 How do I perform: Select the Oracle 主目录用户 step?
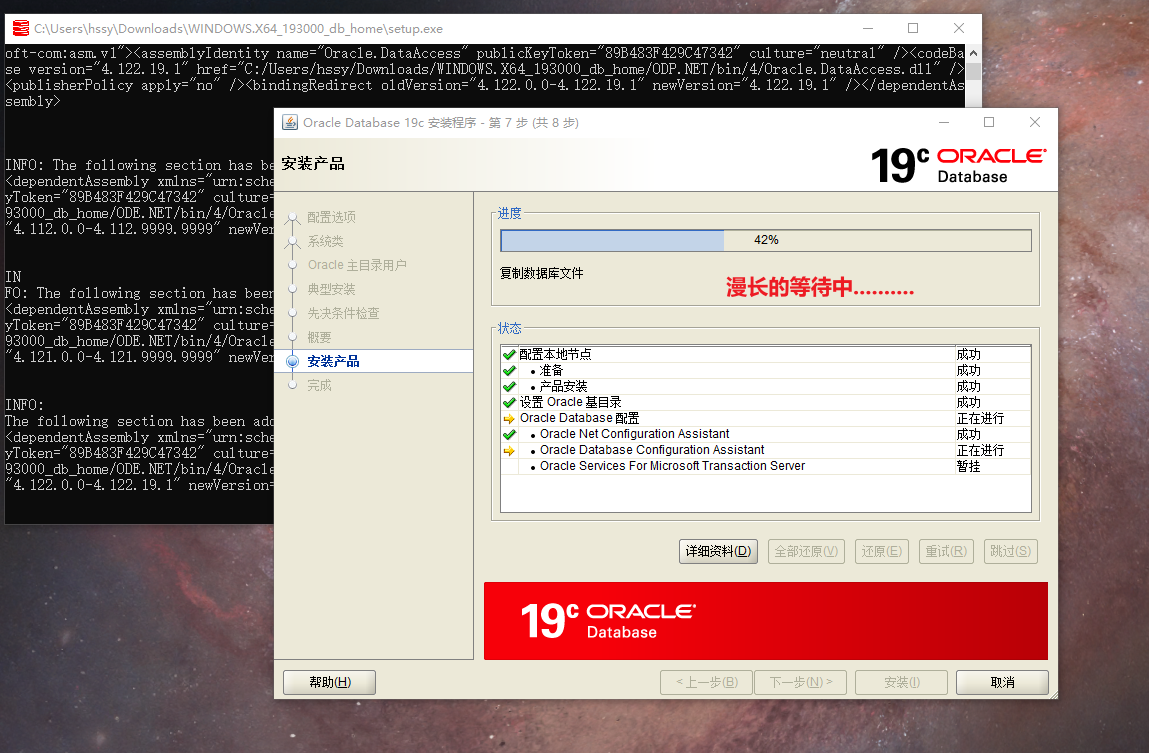357,265
